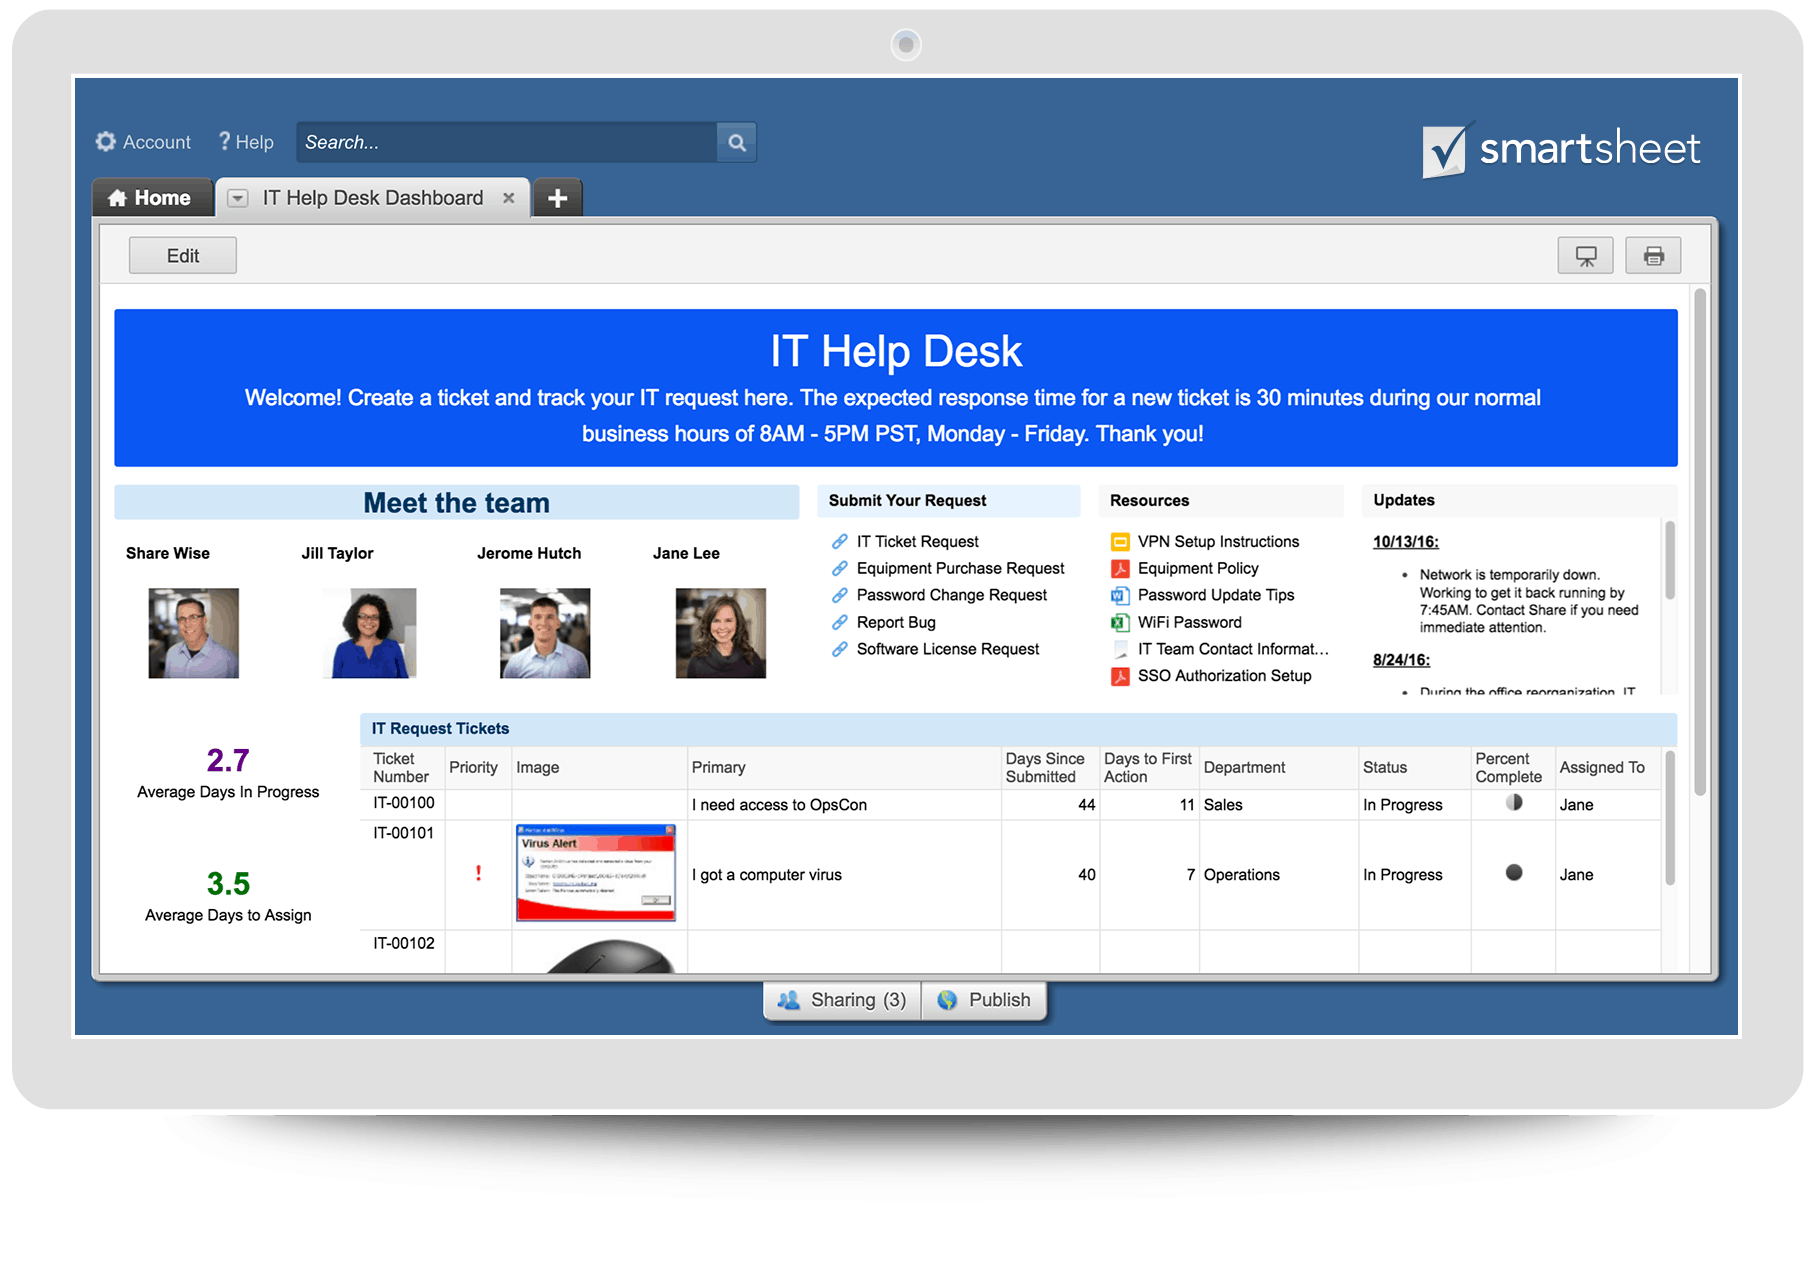Viewport: 1816px width, 1280px height.
Task: Click the VPN Setup Instructions icon
Action: [x=1121, y=541]
